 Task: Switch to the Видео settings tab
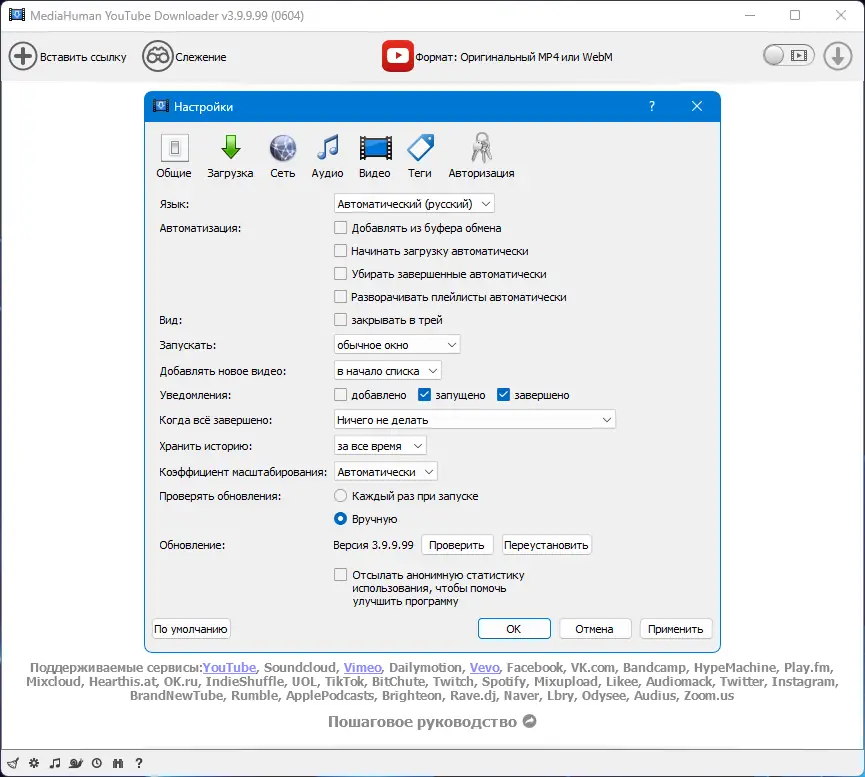(x=375, y=157)
